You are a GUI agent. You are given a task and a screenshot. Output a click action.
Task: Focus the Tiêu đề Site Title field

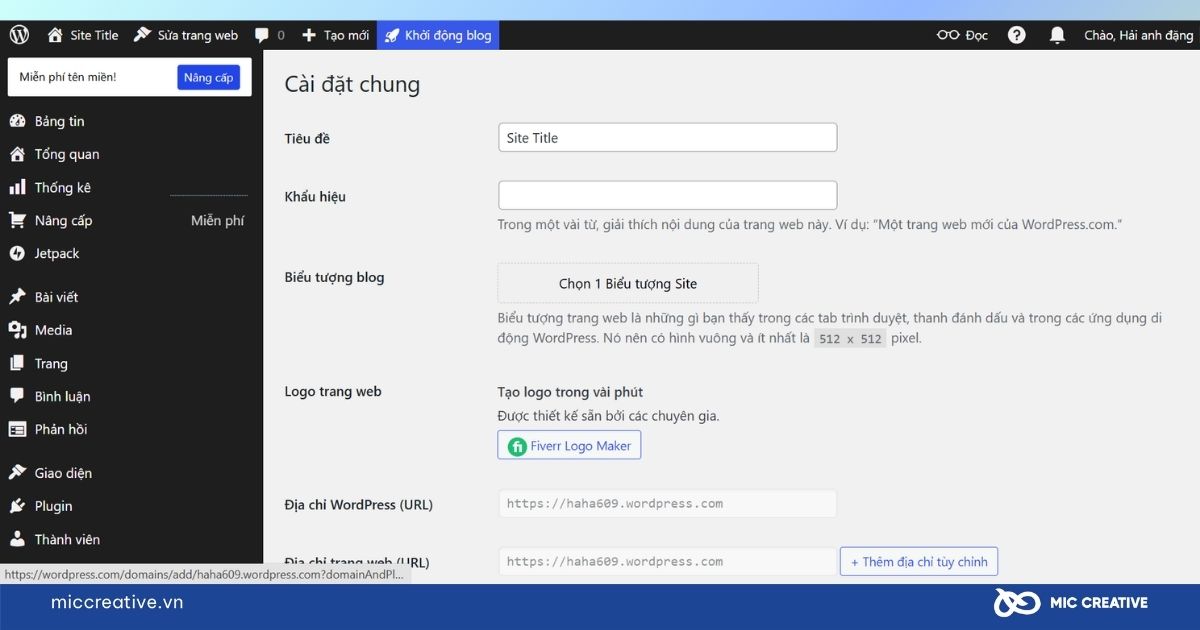tap(668, 138)
